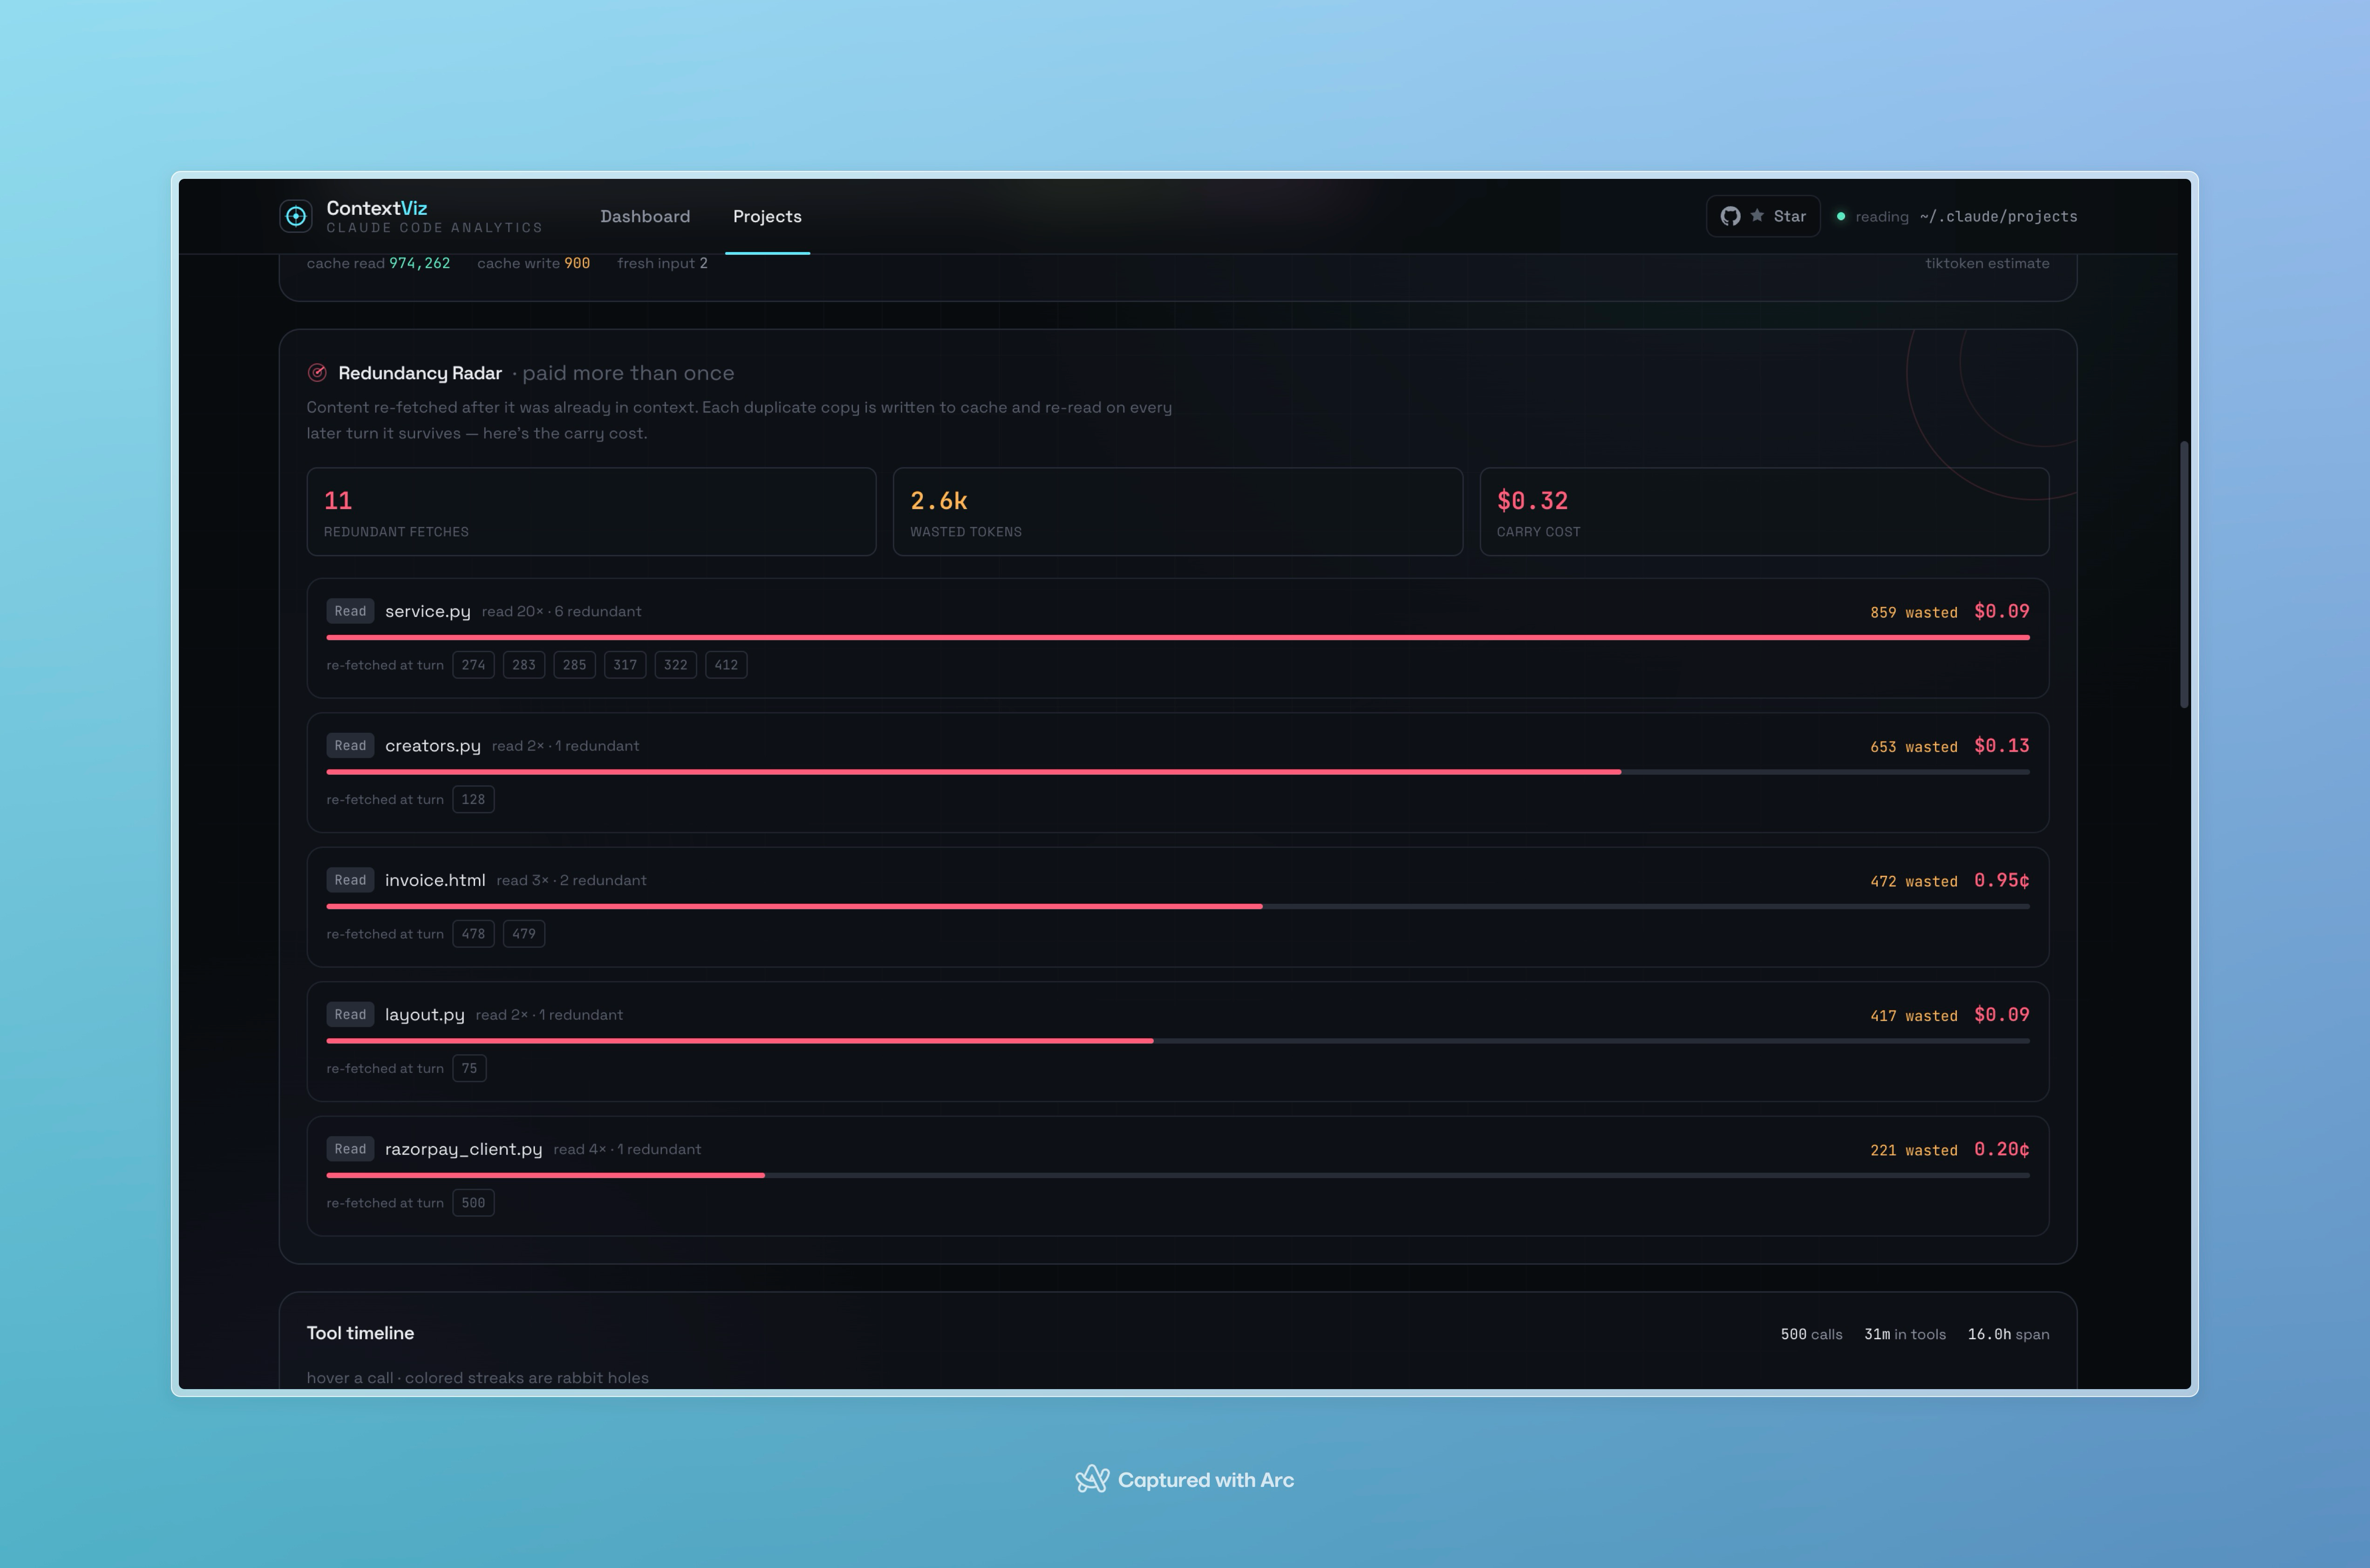The height and width of the screenshot is (1568, 2370).
Task: Click the layout.py file name
Action: click(425, 1015)
